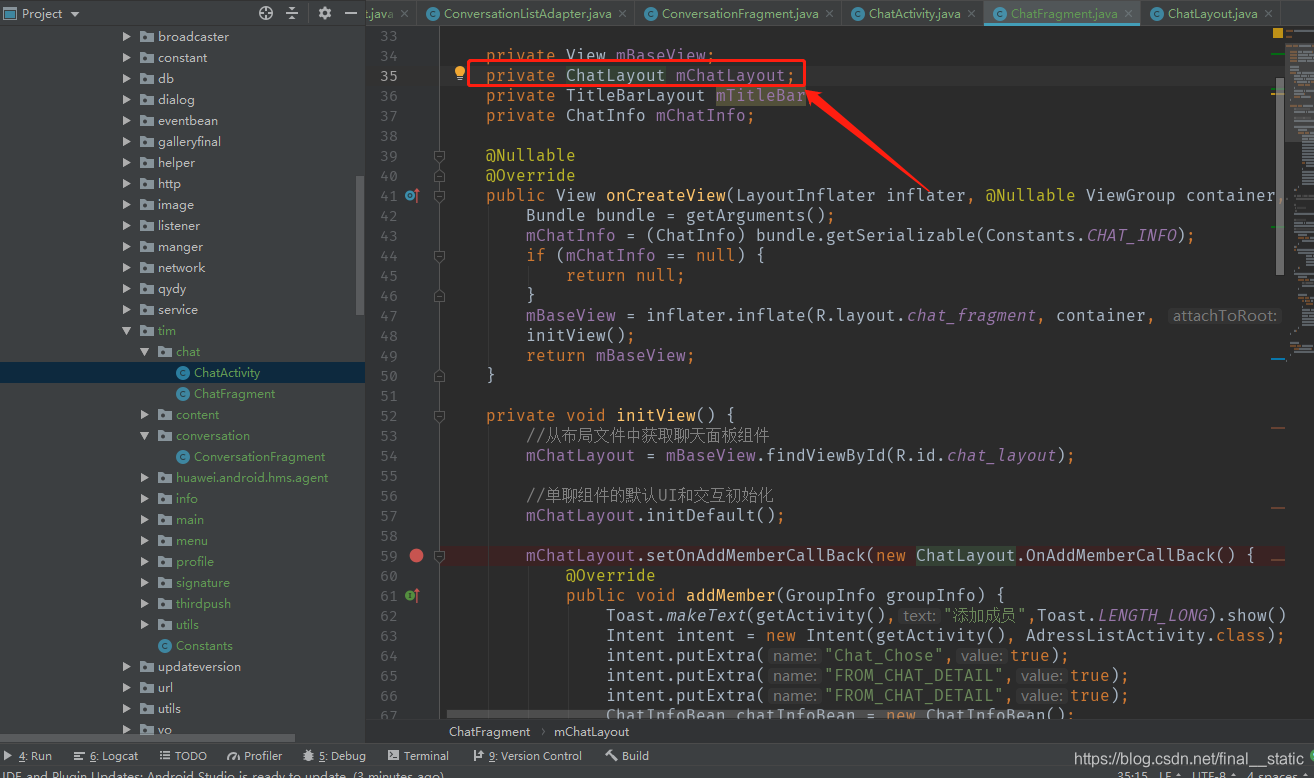
Task: Close the ChatFragment.java tab
Action: pyautogui.click(x=1128, y=14)
